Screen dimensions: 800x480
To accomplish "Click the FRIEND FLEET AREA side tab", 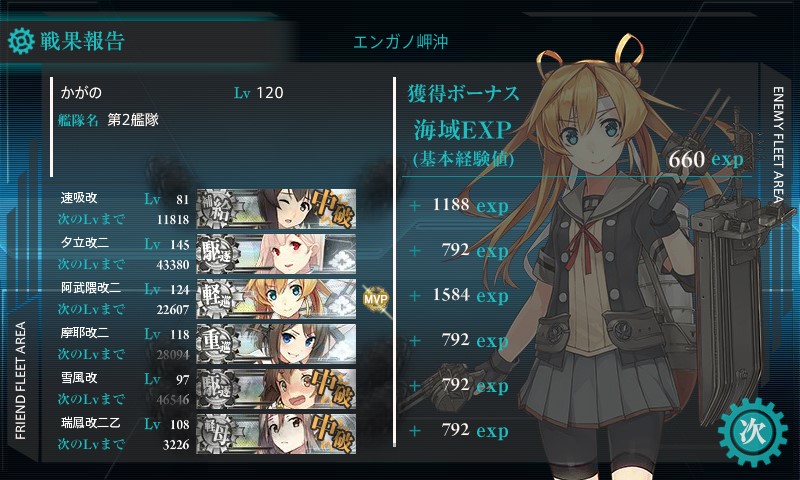I will [20, 381].
